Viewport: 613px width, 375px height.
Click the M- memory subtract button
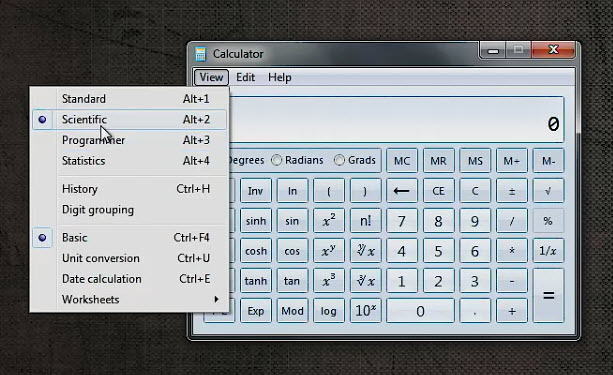pyautogui.click(x=548, y=161)
